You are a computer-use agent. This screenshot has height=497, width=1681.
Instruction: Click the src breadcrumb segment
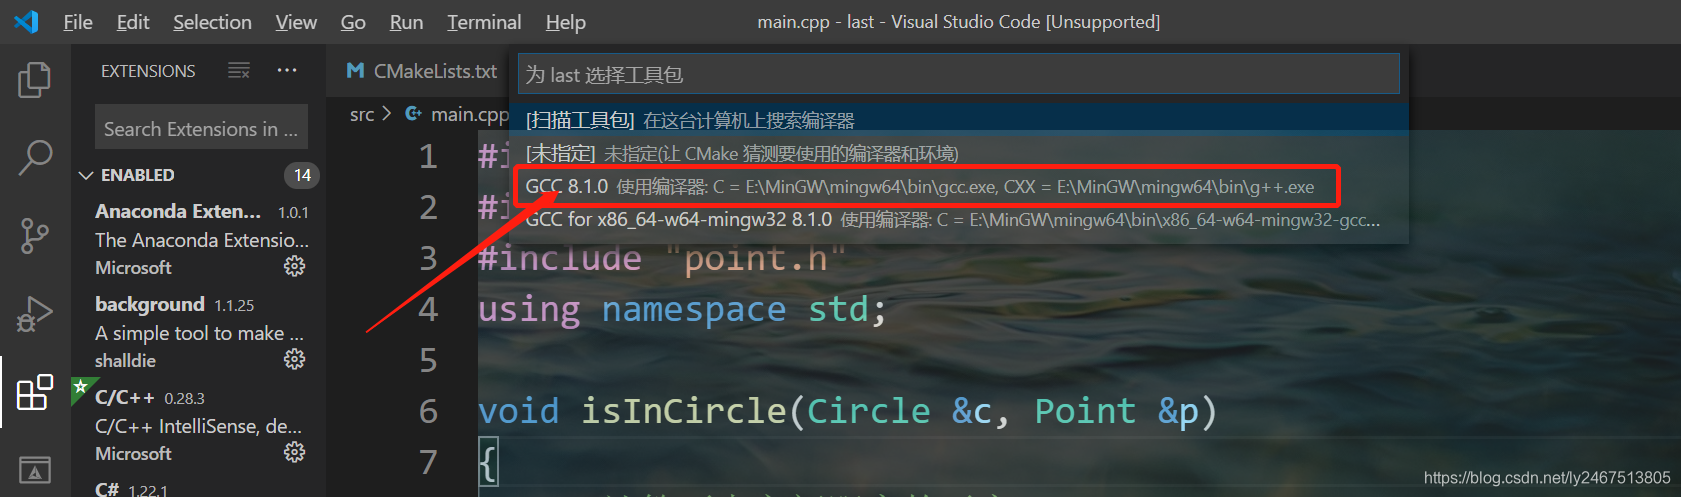click(362, 114)
